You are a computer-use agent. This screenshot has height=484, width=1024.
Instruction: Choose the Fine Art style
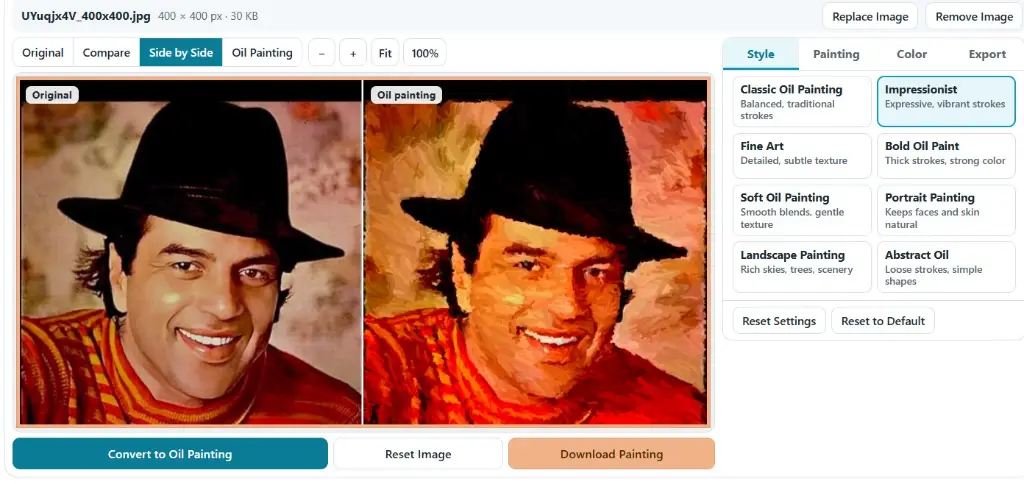tap(802, 155)
